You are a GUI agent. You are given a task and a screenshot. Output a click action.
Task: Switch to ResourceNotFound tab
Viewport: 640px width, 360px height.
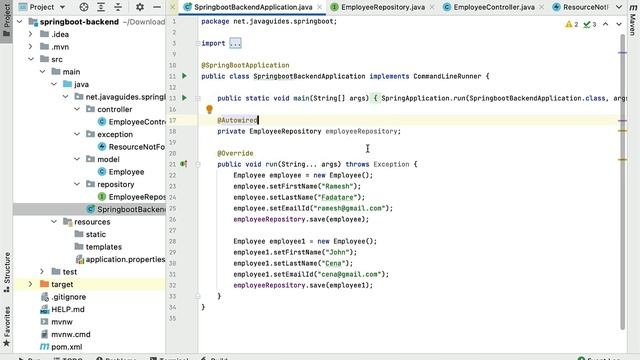pos(580,7)
